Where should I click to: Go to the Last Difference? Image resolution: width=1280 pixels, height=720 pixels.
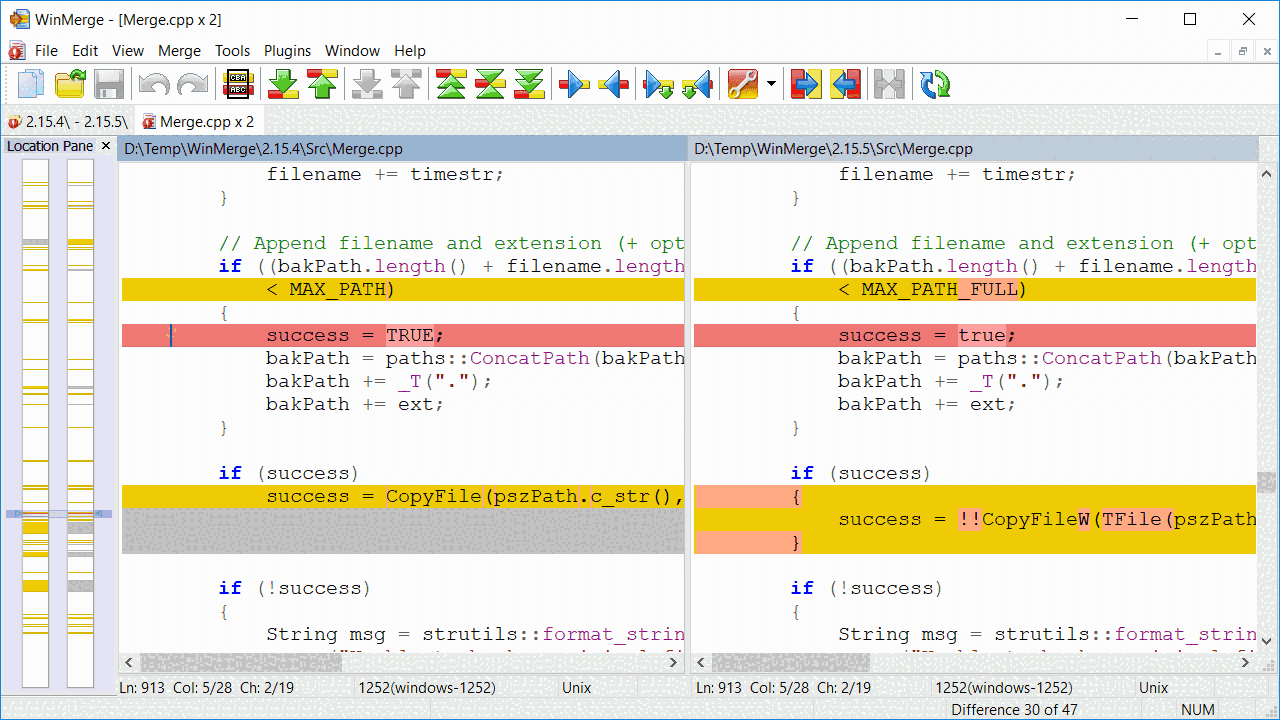(x=528, y=84)
